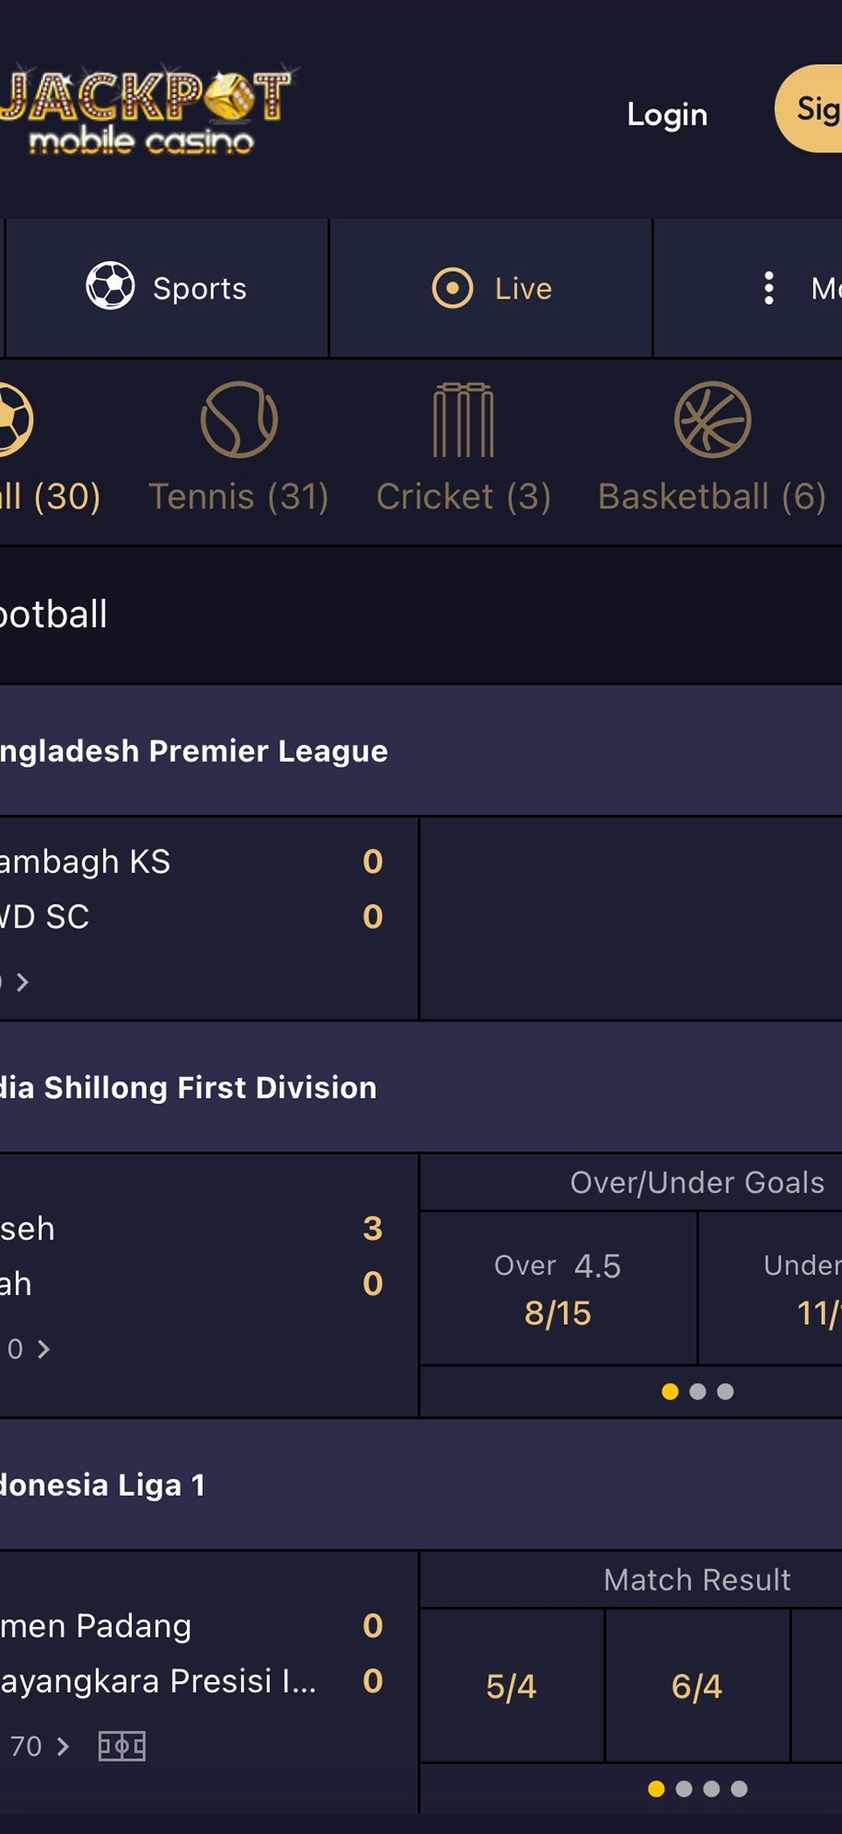This screenshot has width=842, height=1834.
Task: Click the Live circle icon
Action: [x=452, y=288]
